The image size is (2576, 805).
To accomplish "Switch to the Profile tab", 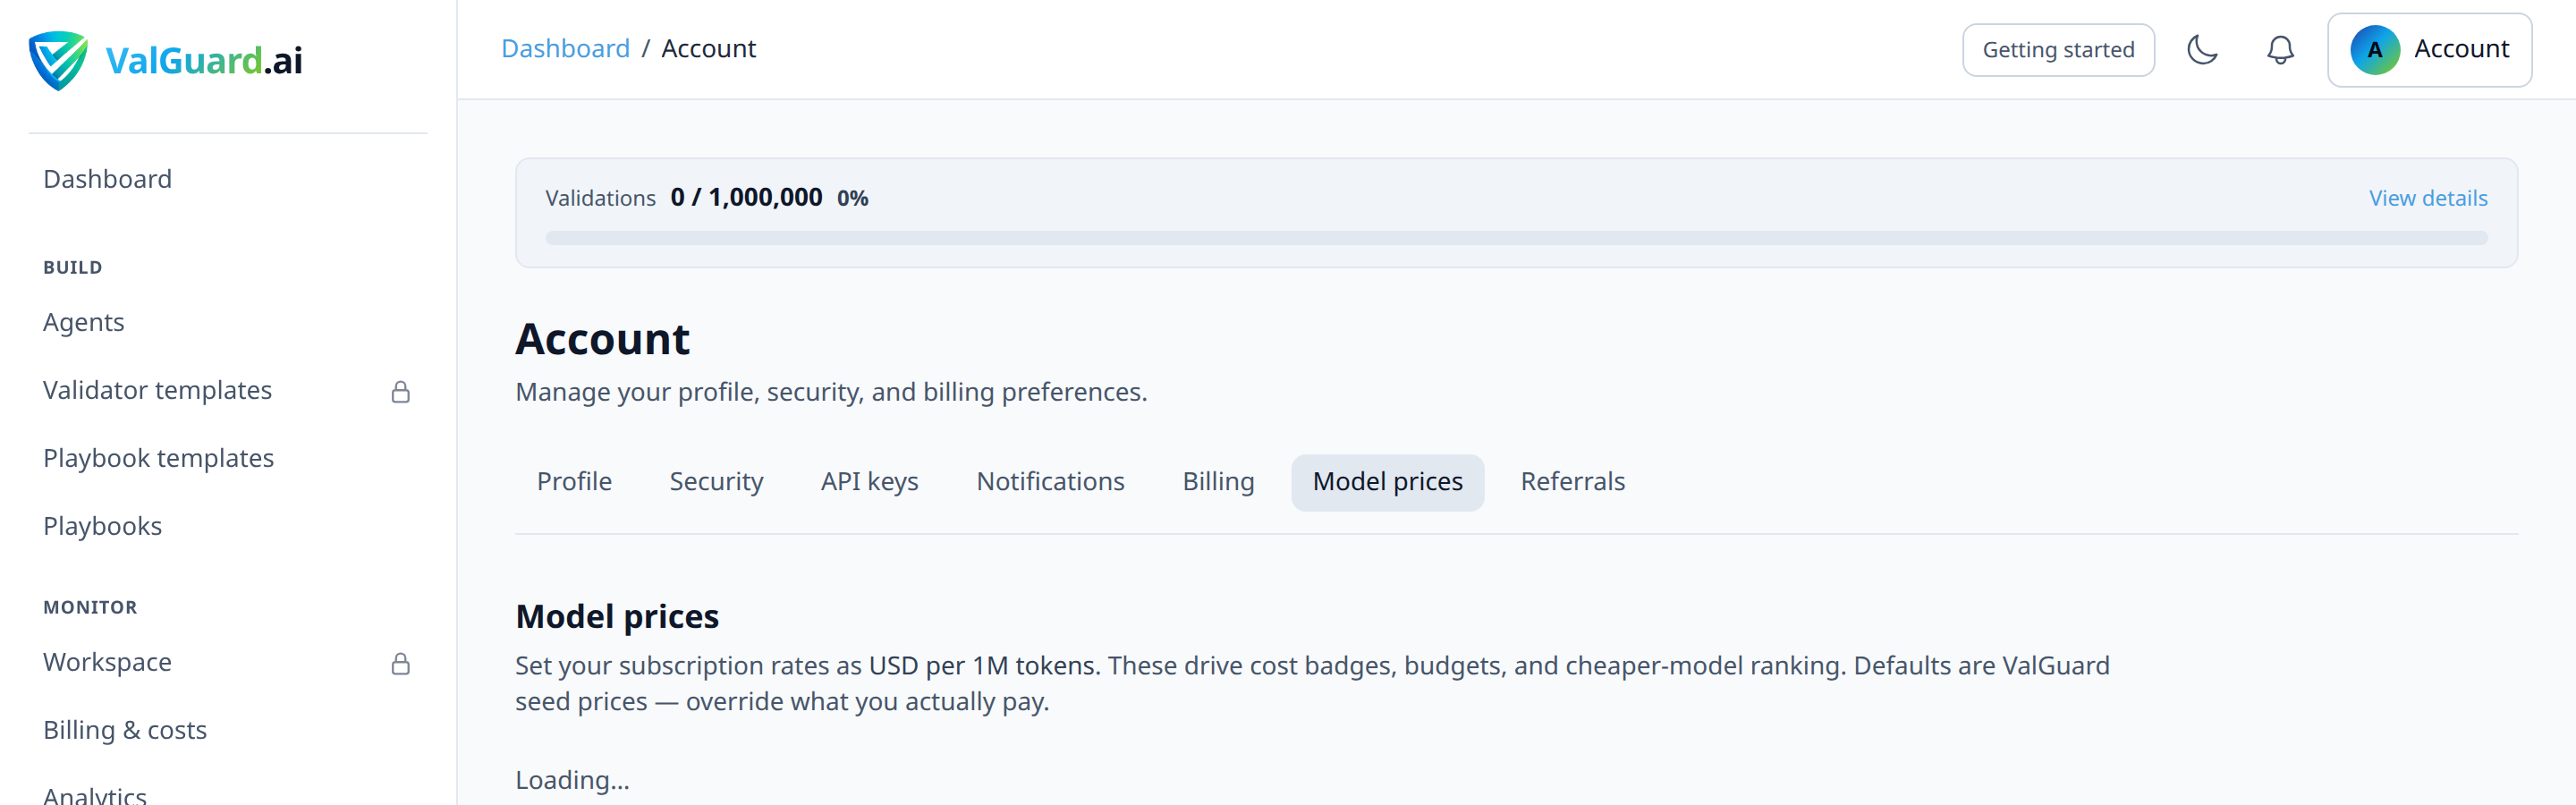I will (574, 482).
